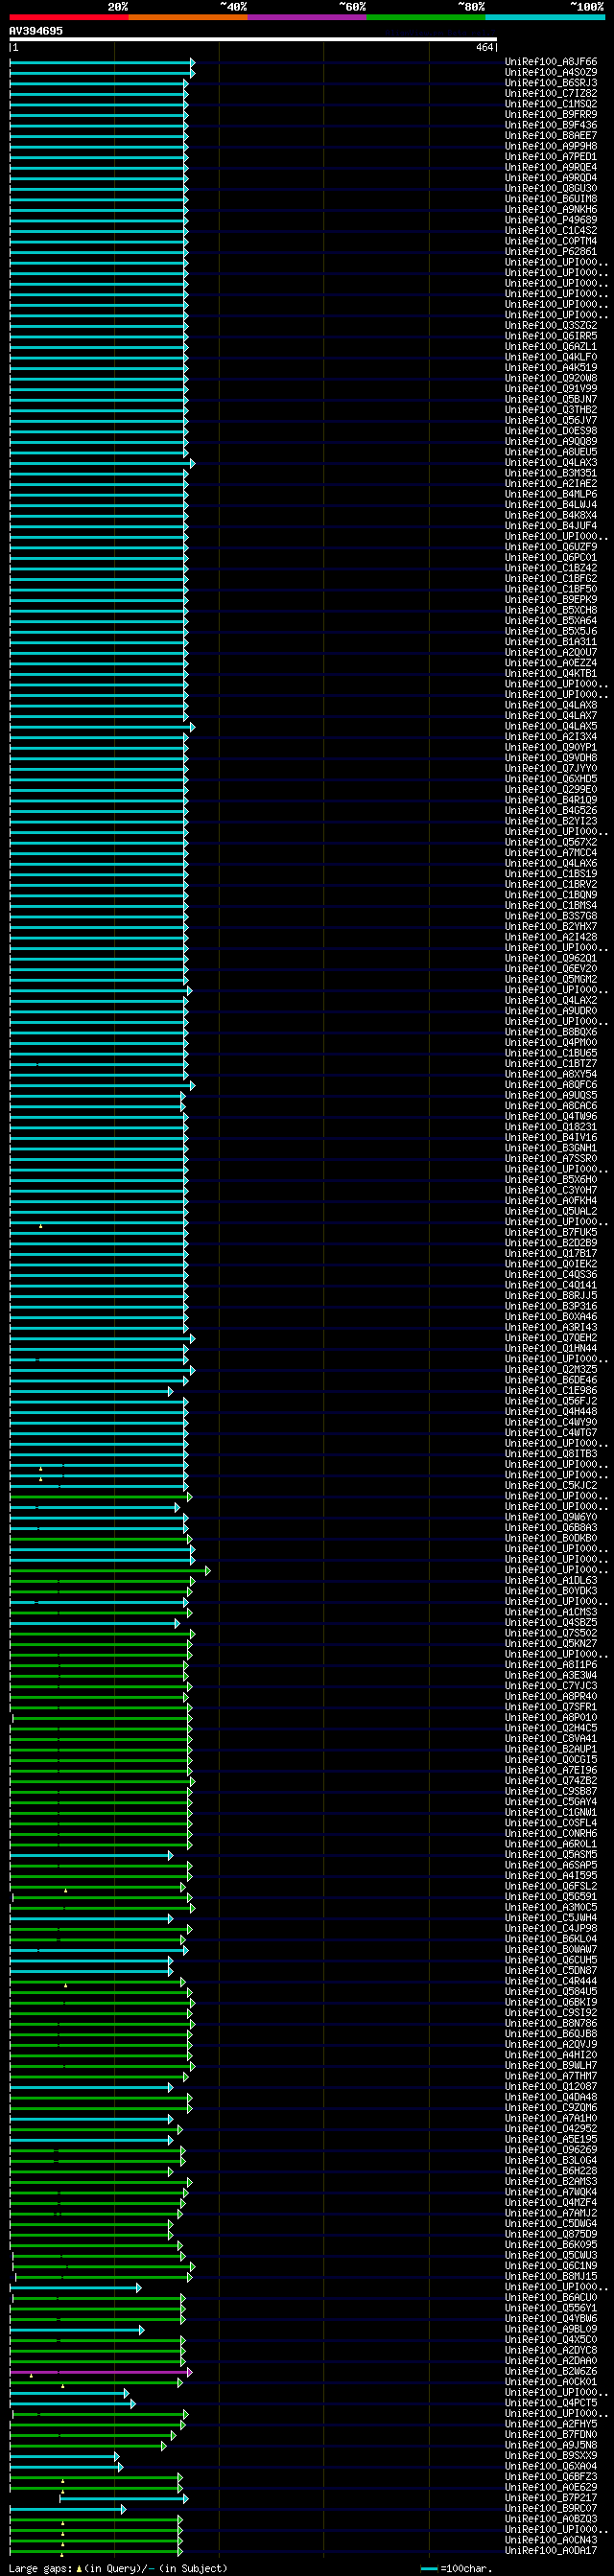
Task: Click the purple alignment bar for UniRef100_B2W6Z6
Action: tap(100, 2371)
